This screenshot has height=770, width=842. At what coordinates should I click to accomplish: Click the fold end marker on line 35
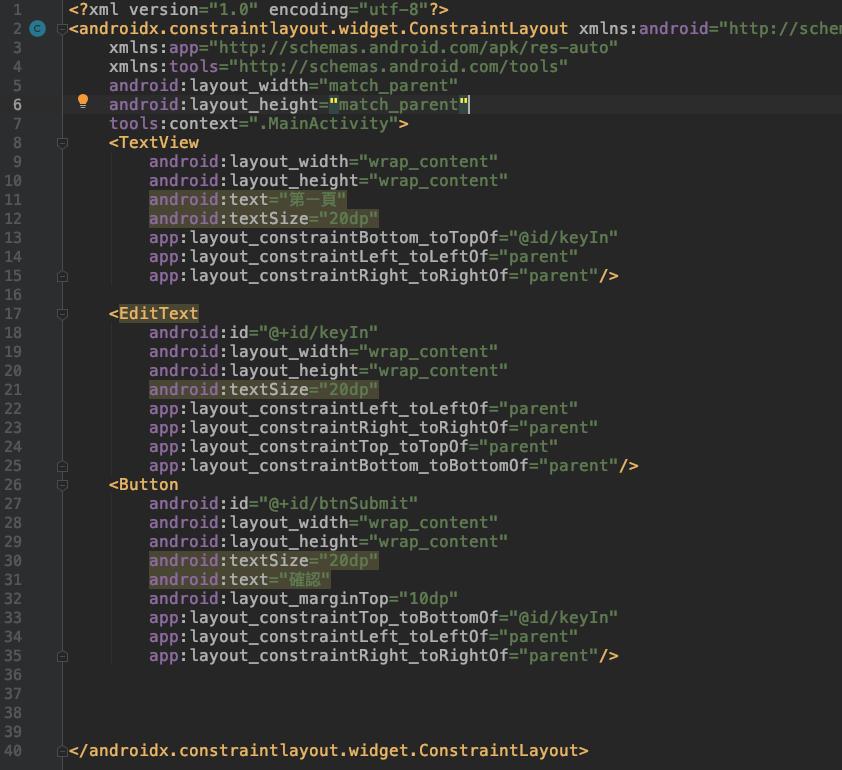tap(62, 656)
